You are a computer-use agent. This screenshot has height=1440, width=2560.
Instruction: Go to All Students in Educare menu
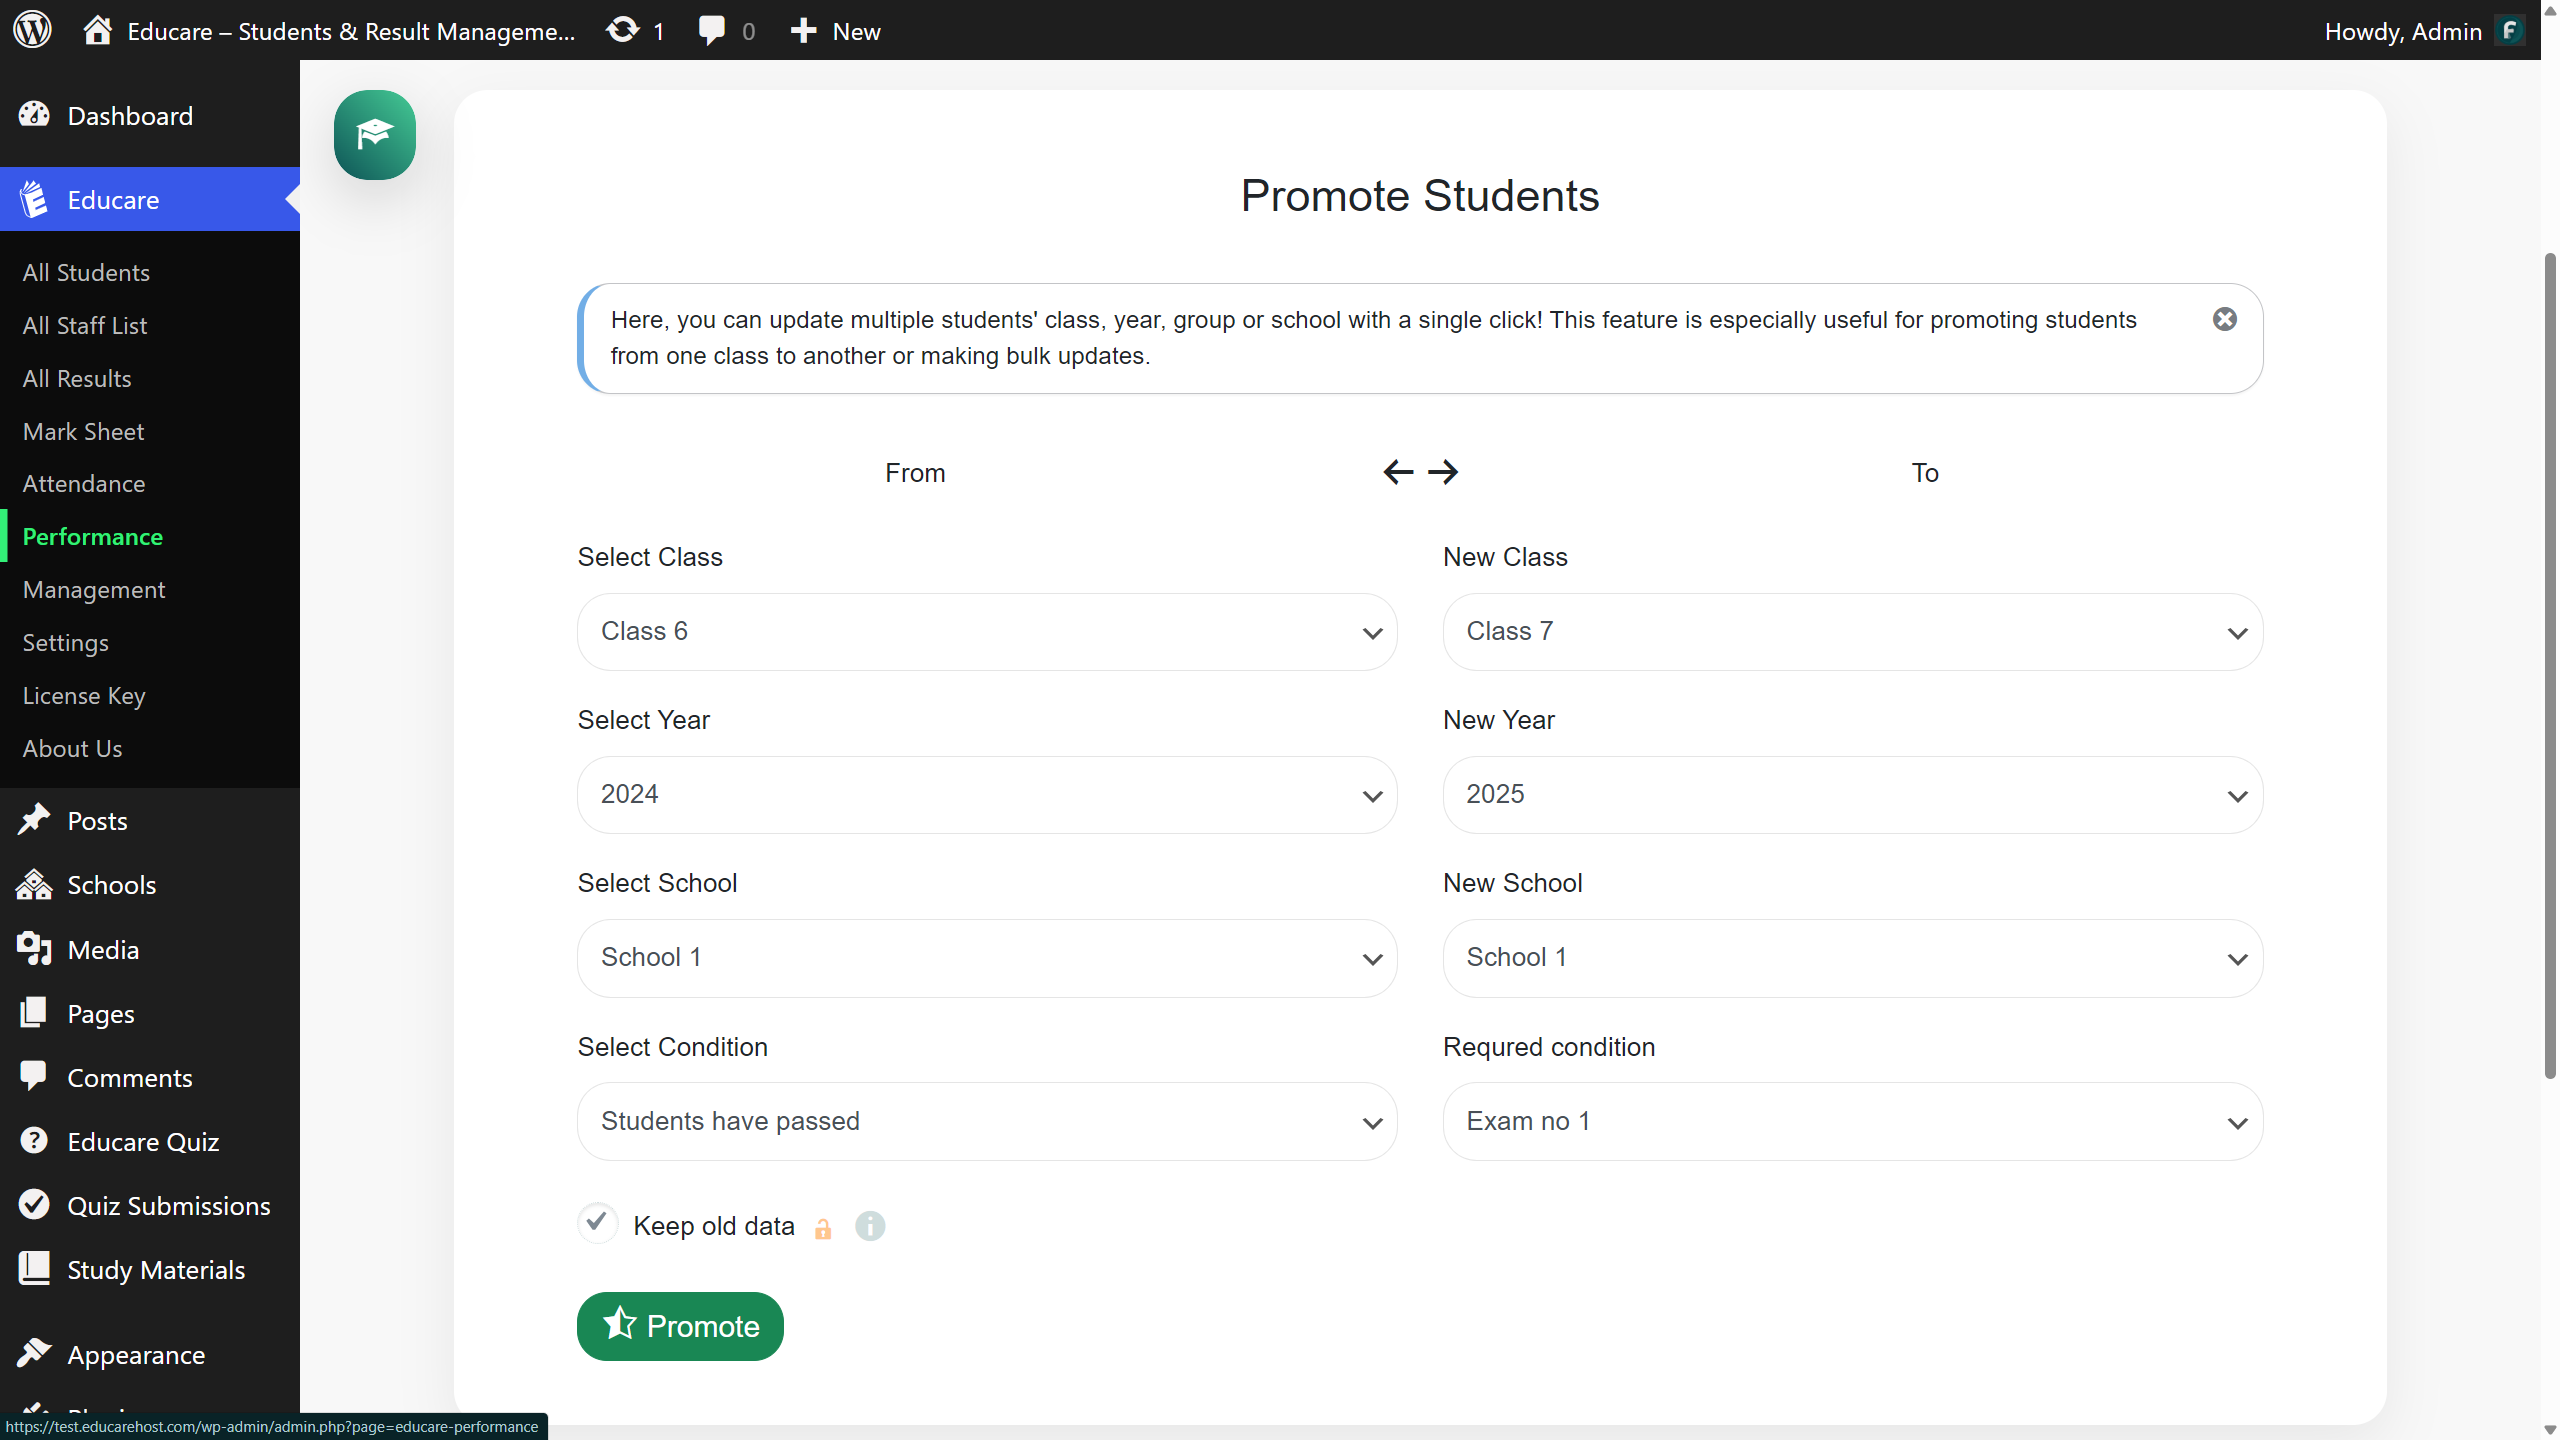pyautogui.click(x=86, y=273)
